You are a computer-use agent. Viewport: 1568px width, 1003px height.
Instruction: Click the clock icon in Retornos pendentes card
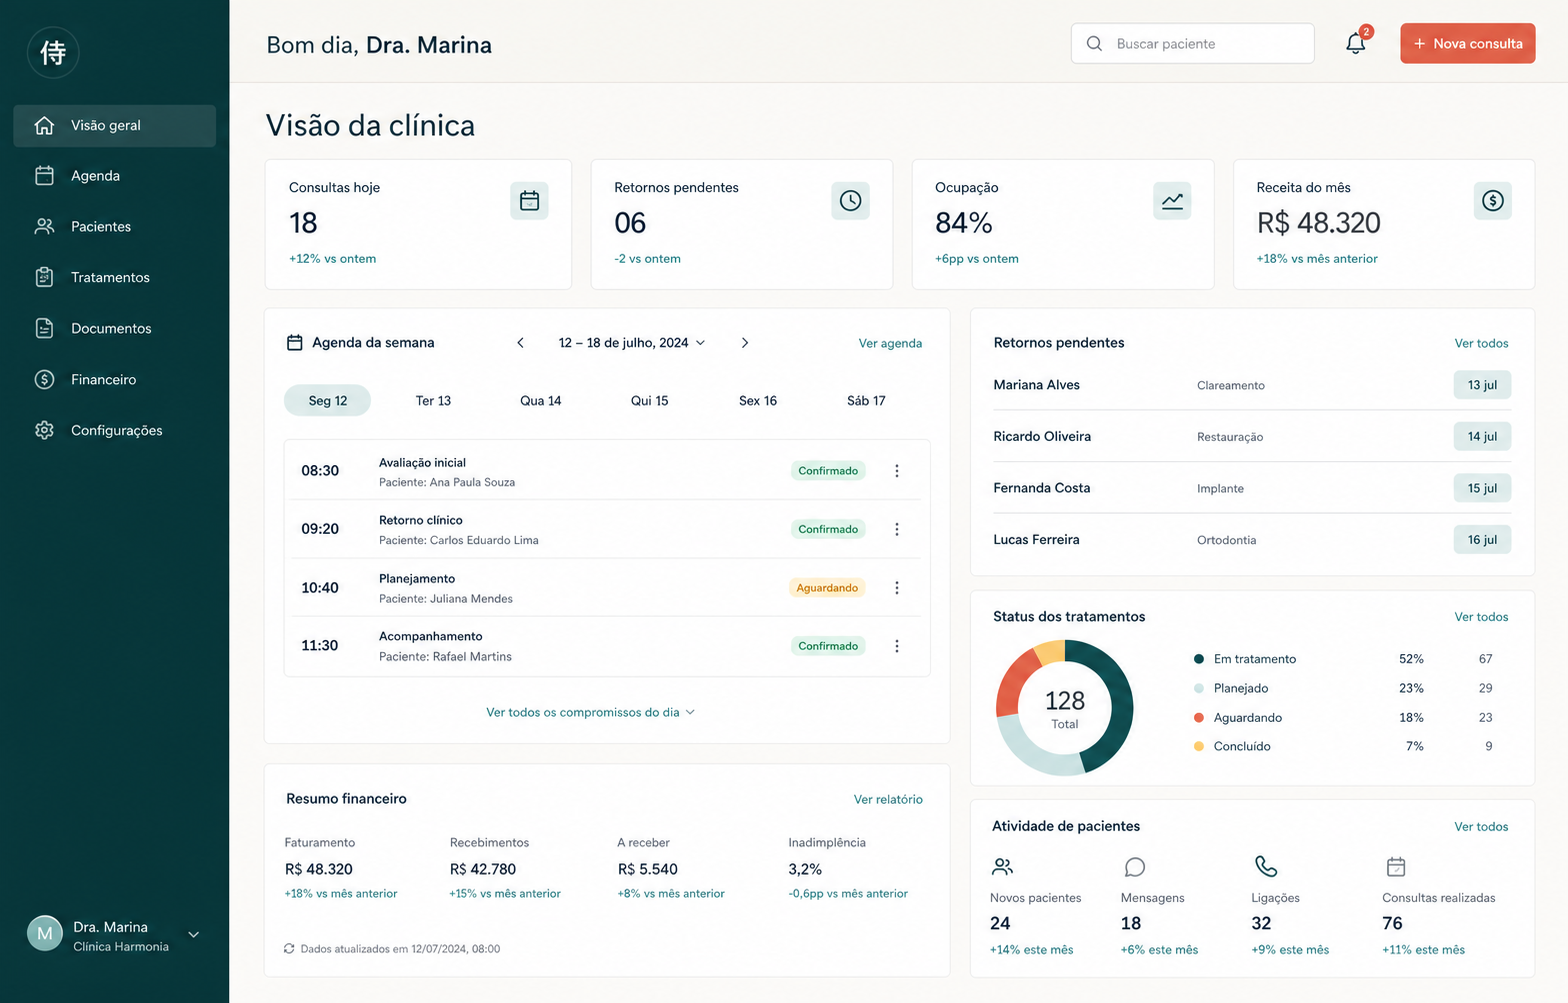coord(850,201)
